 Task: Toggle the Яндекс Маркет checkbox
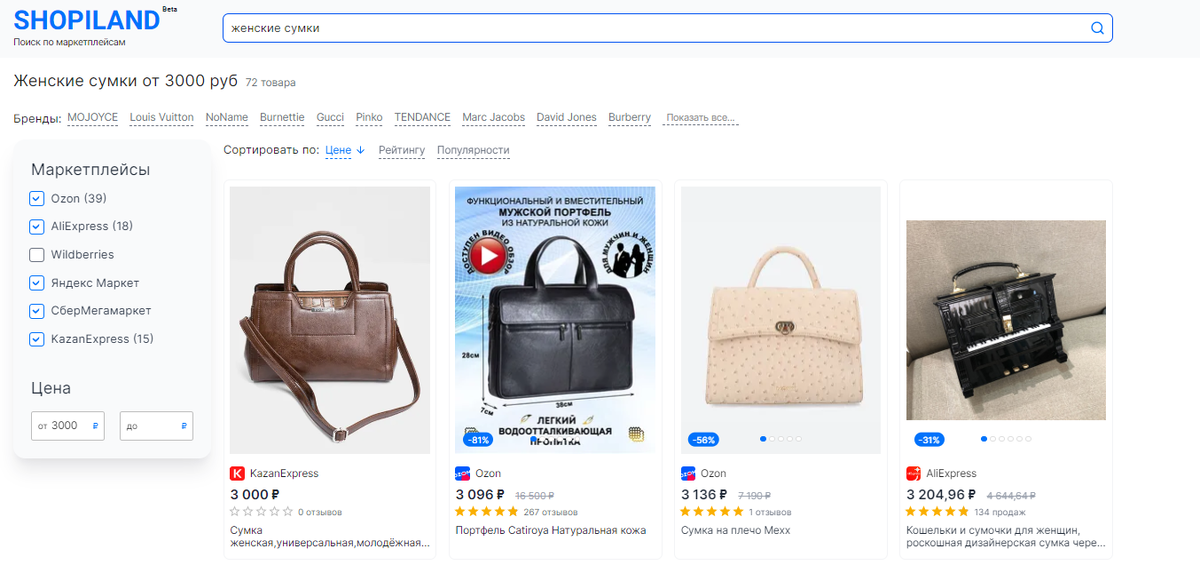click(37, 283)
